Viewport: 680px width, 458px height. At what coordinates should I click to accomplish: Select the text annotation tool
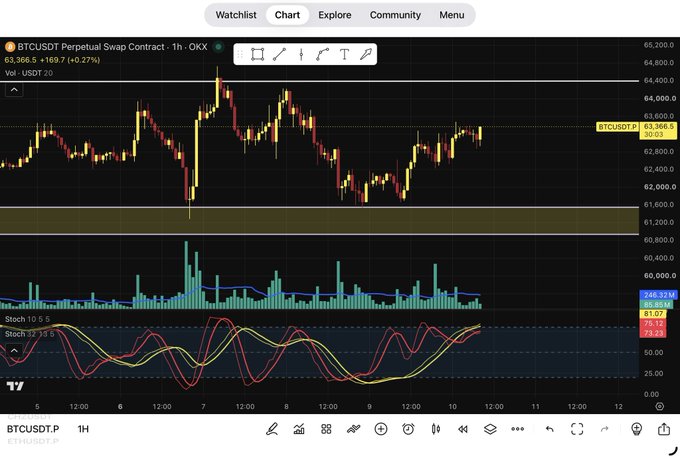(344, 54)
